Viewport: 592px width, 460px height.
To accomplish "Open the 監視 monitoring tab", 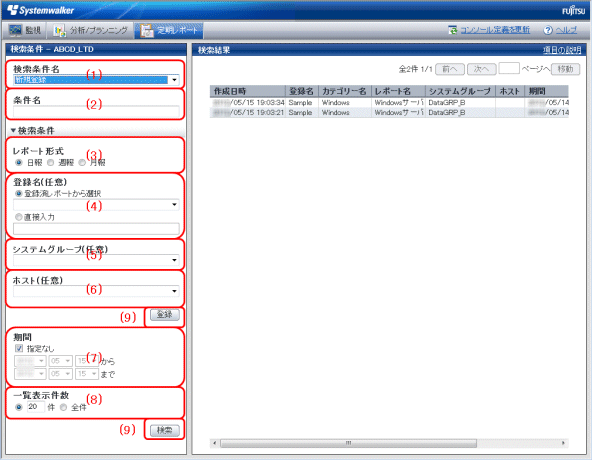I will (25, 31).
